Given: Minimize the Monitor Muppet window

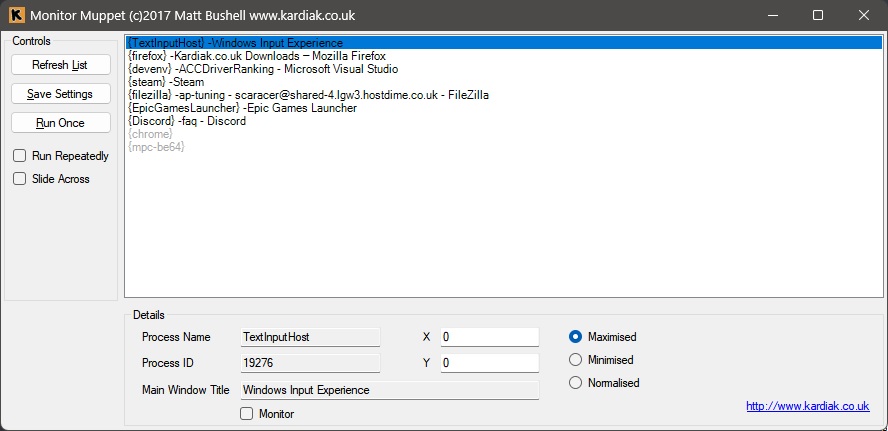Looking at the screenshot, I should (x=772, y=15).
